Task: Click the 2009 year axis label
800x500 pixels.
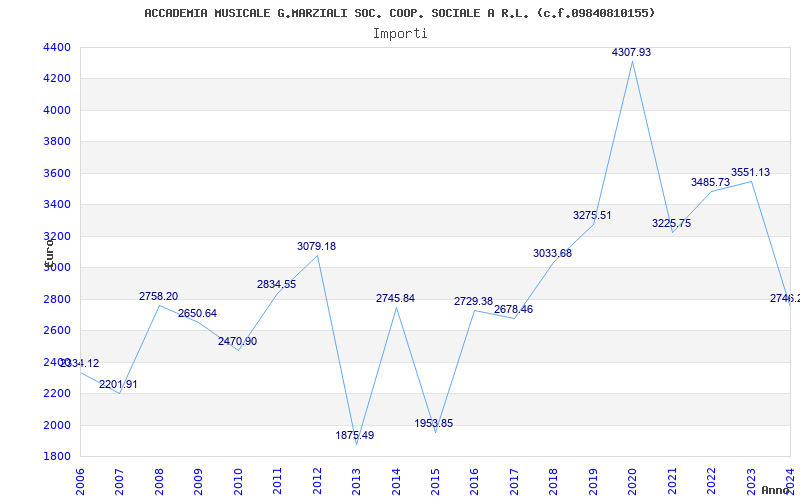Action: (x=198, y=482)
